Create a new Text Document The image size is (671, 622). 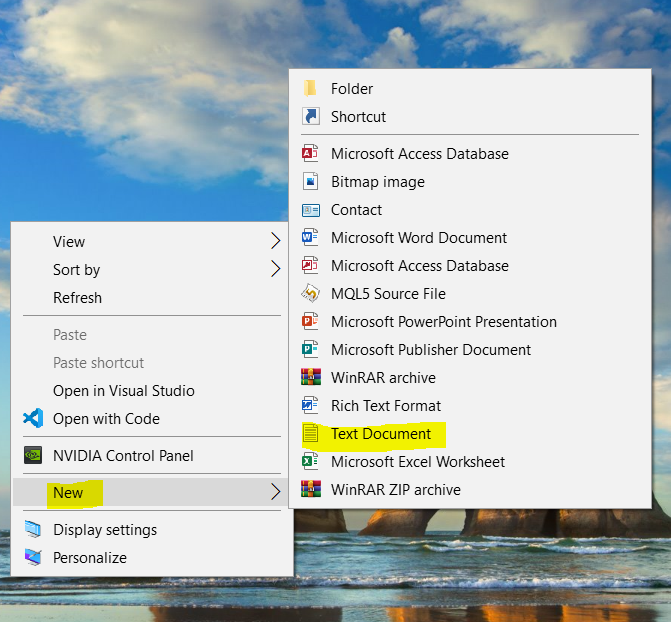(381, 434)
